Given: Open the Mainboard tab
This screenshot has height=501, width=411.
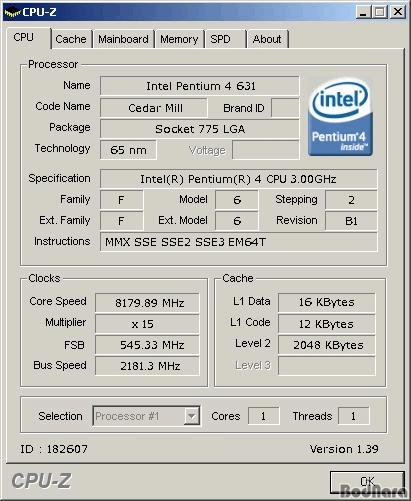Looking at the screenshot, I should (x=123, y=39).
